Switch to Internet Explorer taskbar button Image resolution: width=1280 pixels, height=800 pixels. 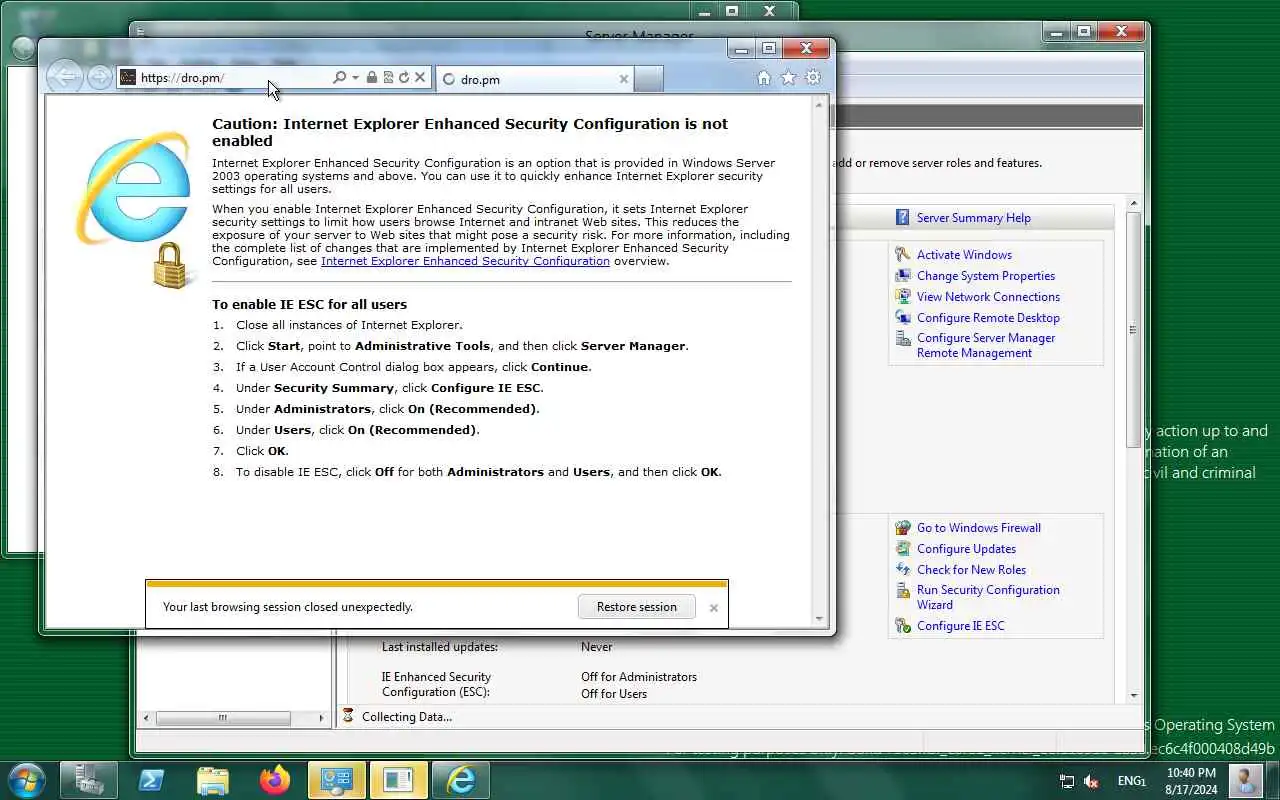click(461, 780)
